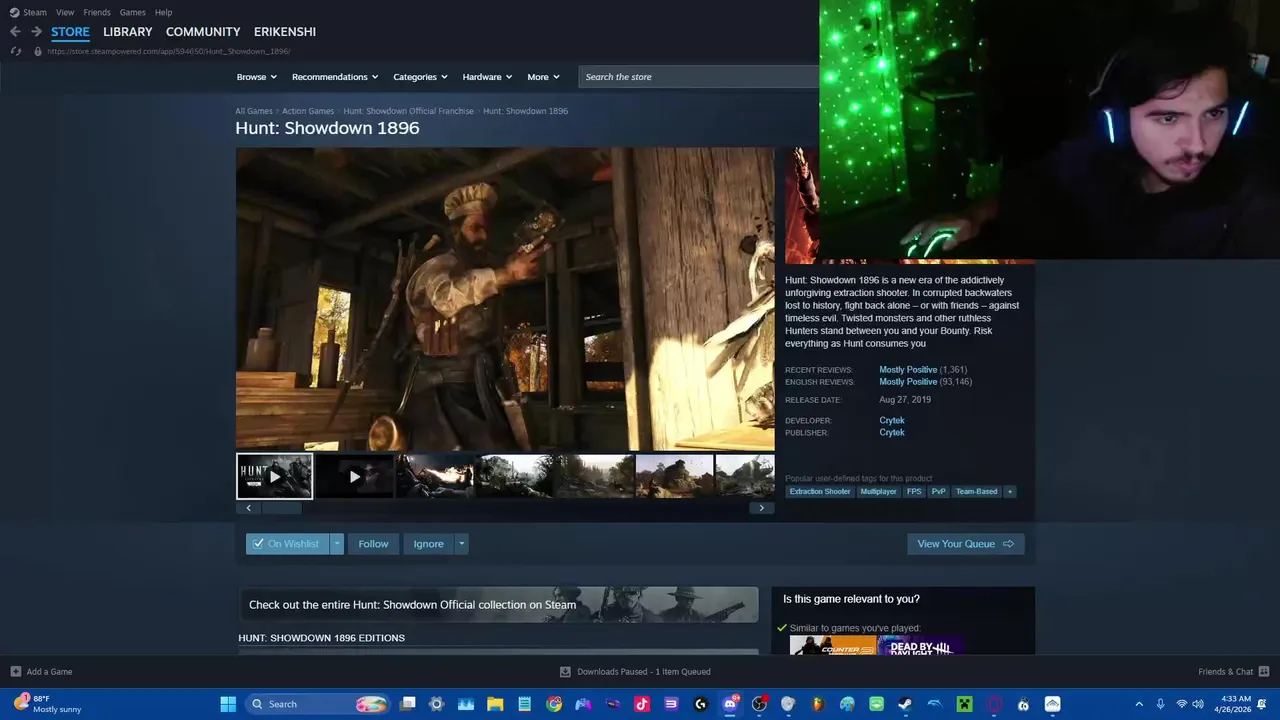Viewport: 1280px width, 720px height.
Task: Click the Follow button
Action: tap(373, 544)
